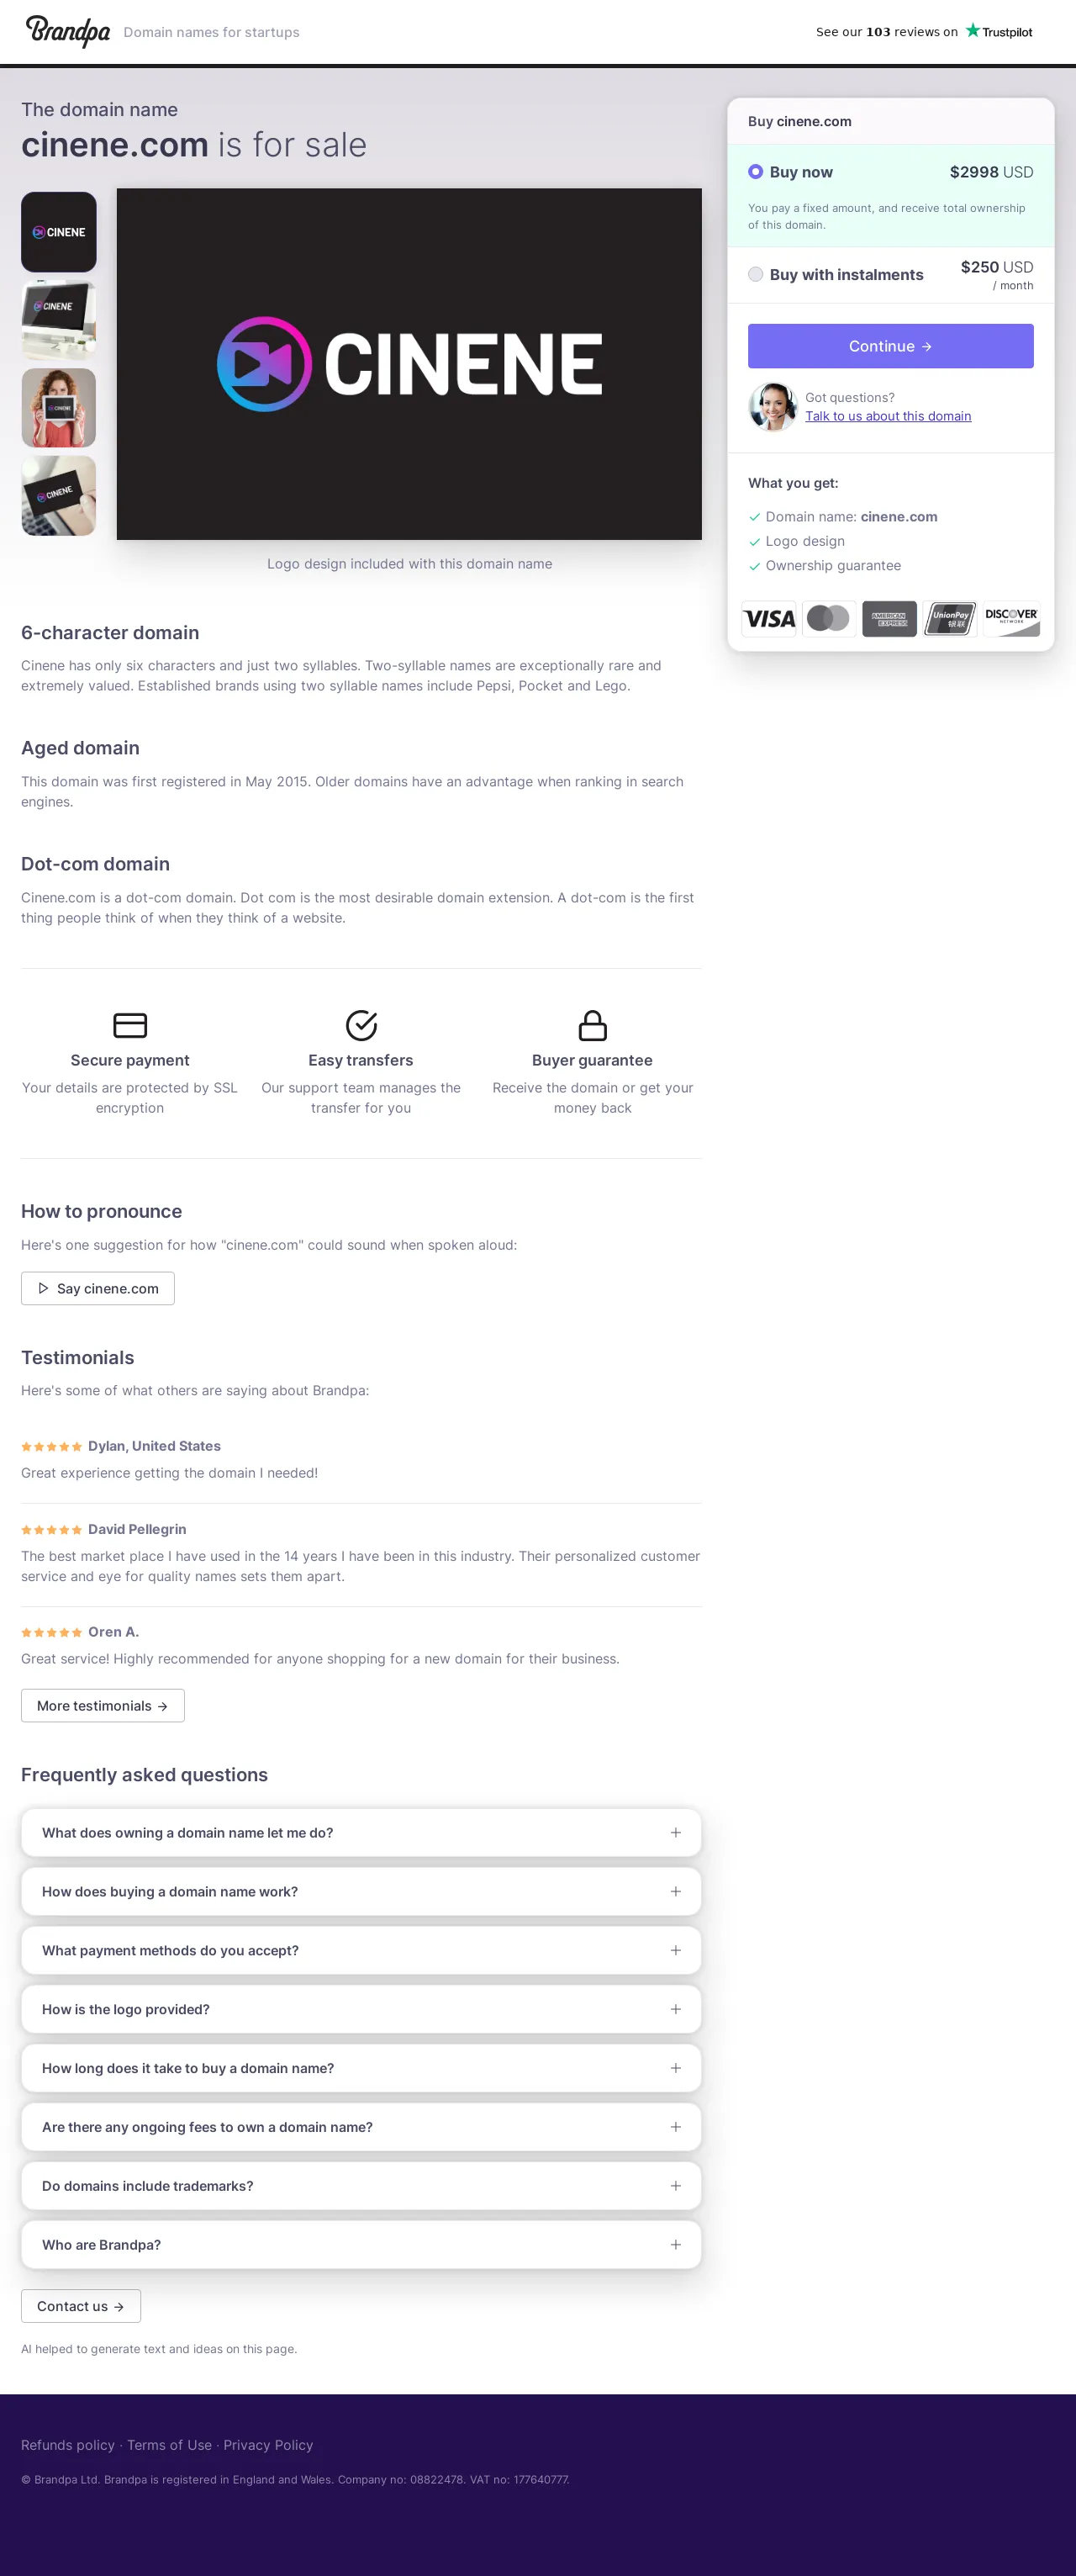Select Buy with instalments option
1076x2576 pixels.
pos(890,275)
